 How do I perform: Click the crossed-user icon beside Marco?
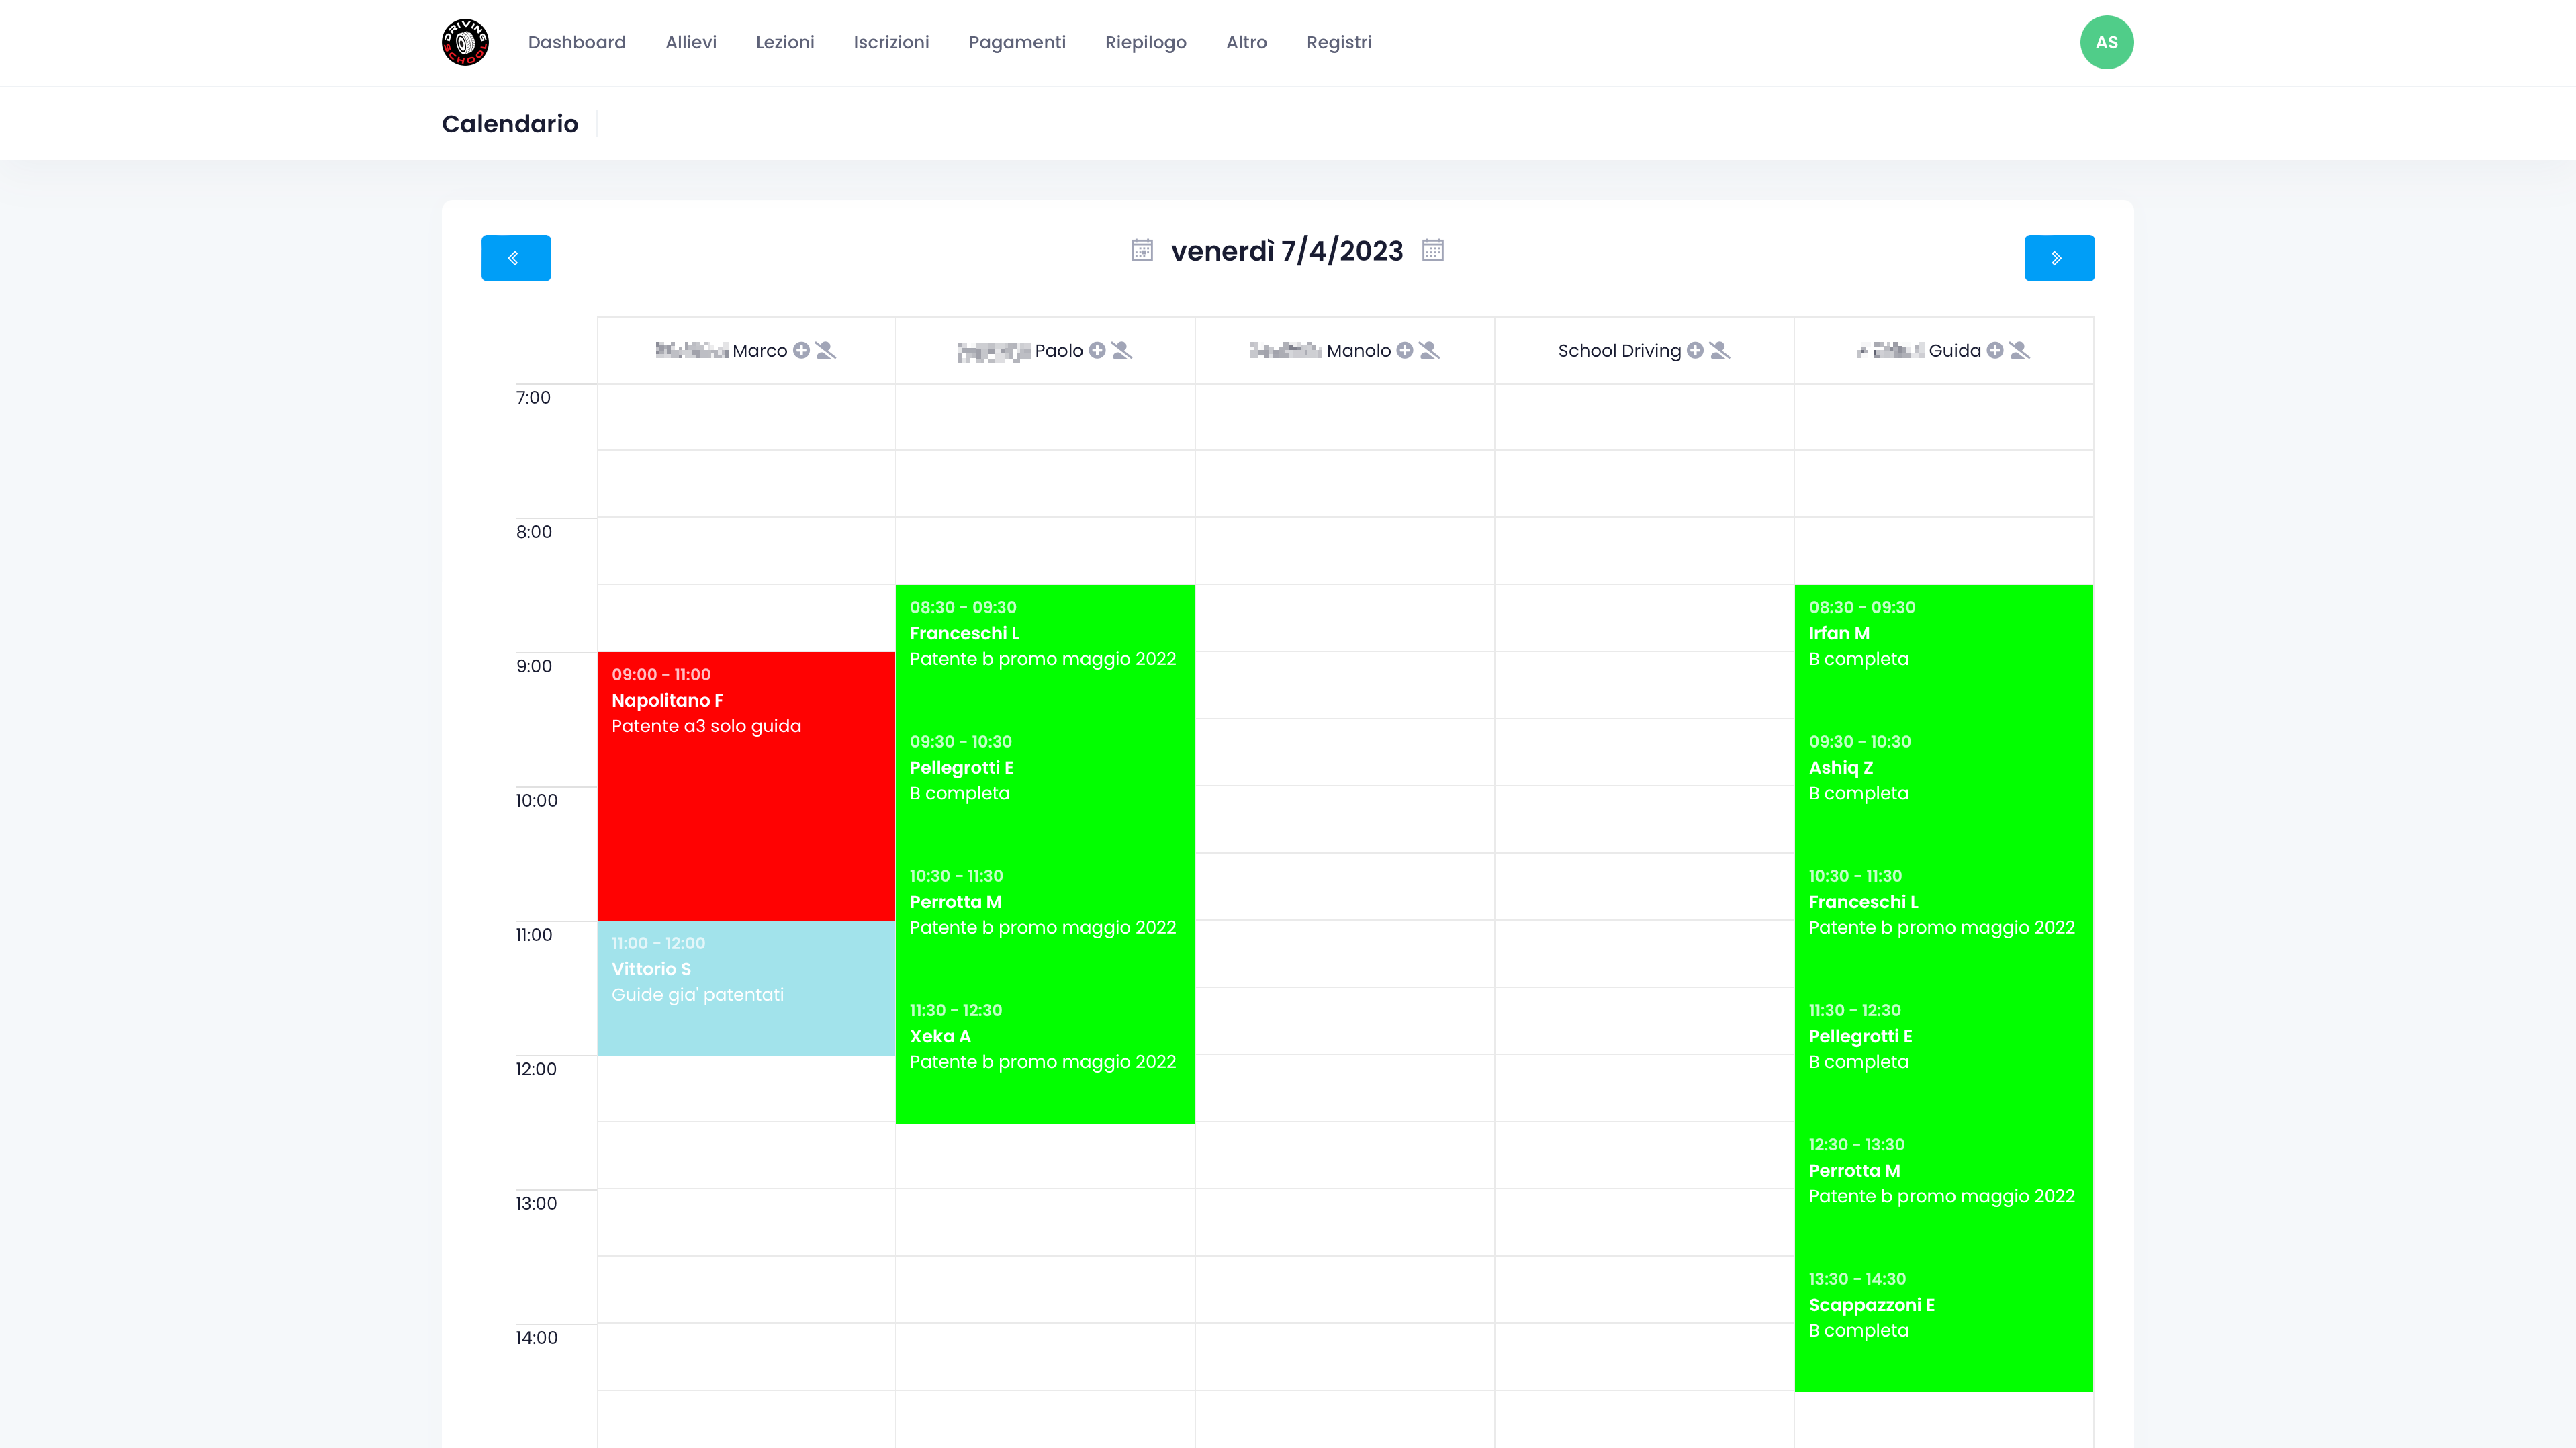tap(825, 350)
